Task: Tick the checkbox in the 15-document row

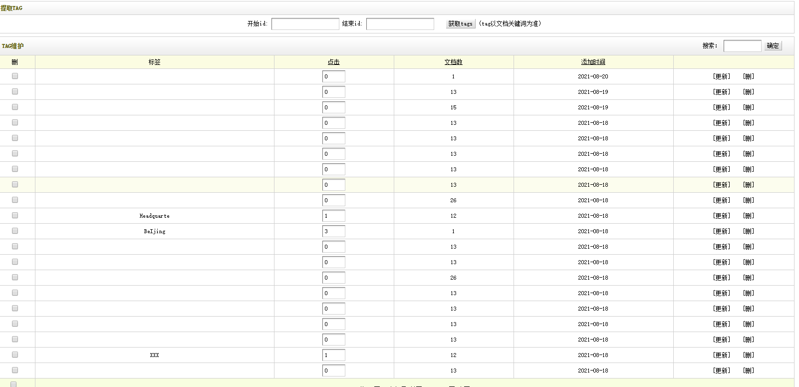Action: click(15, 107)
